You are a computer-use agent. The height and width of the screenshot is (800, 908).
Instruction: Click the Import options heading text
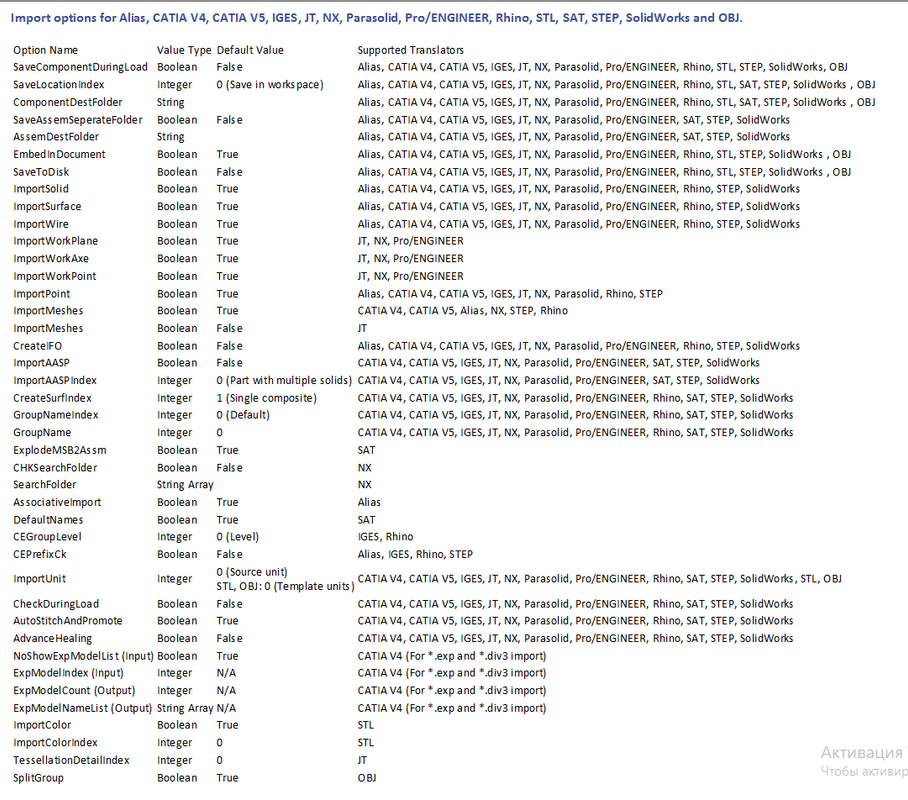[x=376, y=18]
